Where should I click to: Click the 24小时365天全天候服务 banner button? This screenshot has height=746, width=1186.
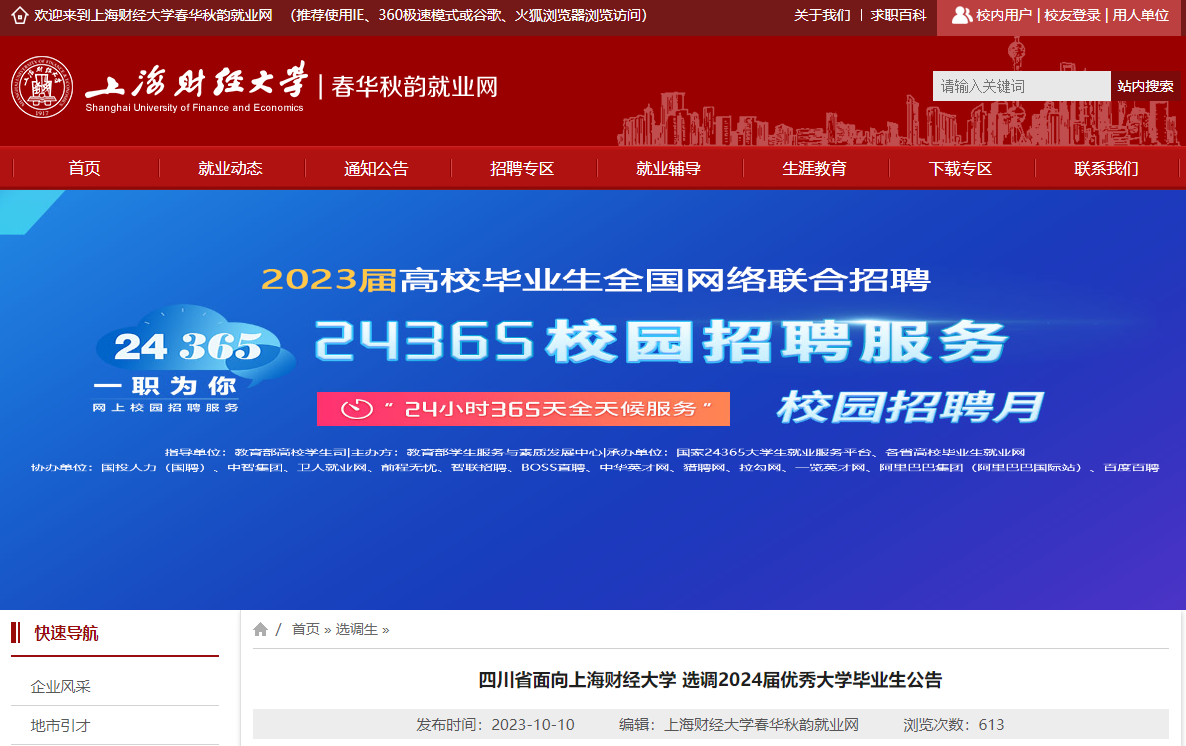[523, 409]
